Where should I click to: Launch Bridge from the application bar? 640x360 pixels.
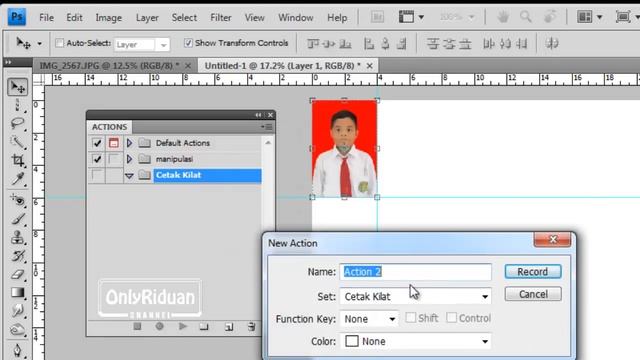377,17
